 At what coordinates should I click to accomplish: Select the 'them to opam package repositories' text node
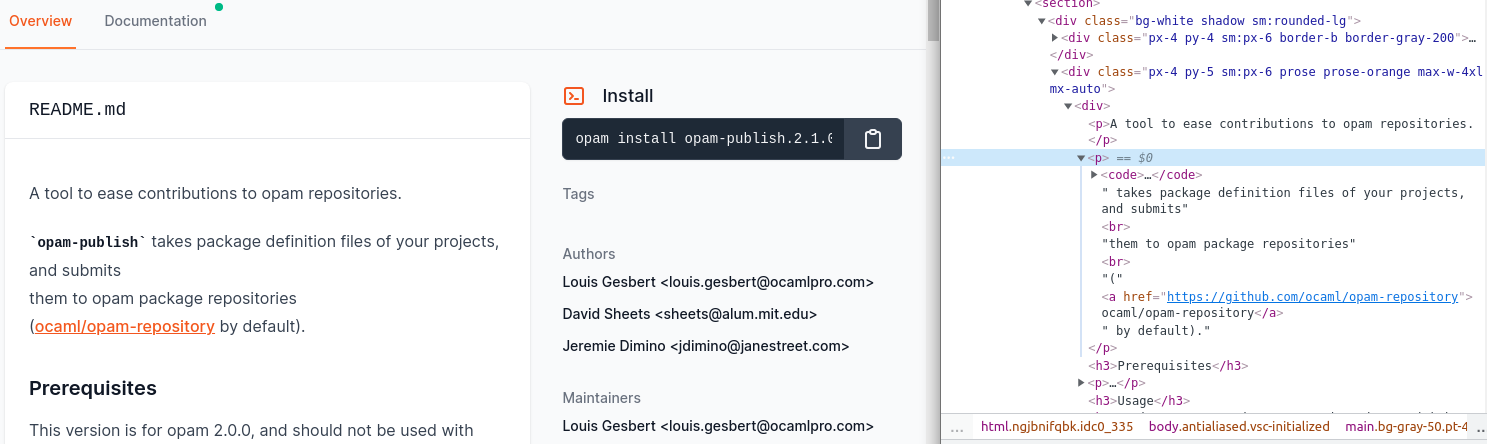coord(1228,244)
